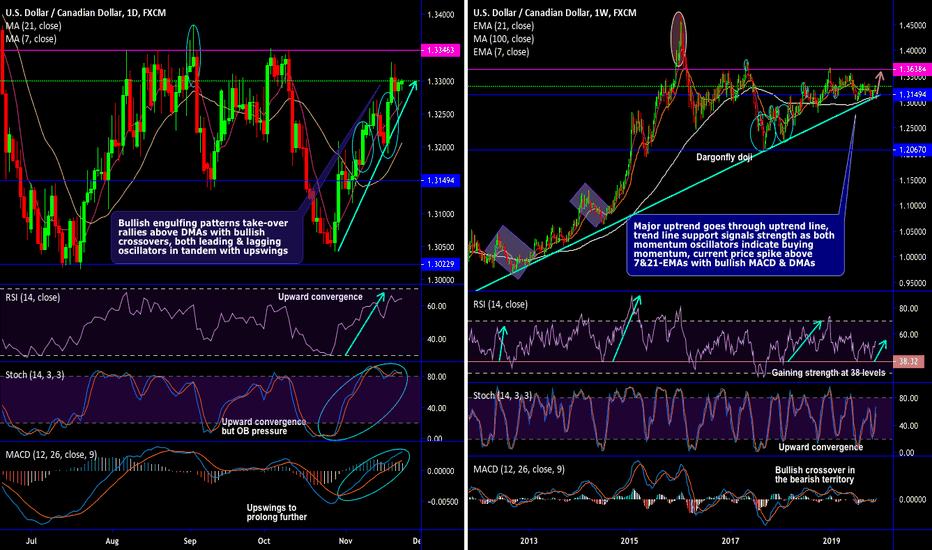Click the pink ellipse at weekly price peak
The image size is (932, 550).
(679, 33)
